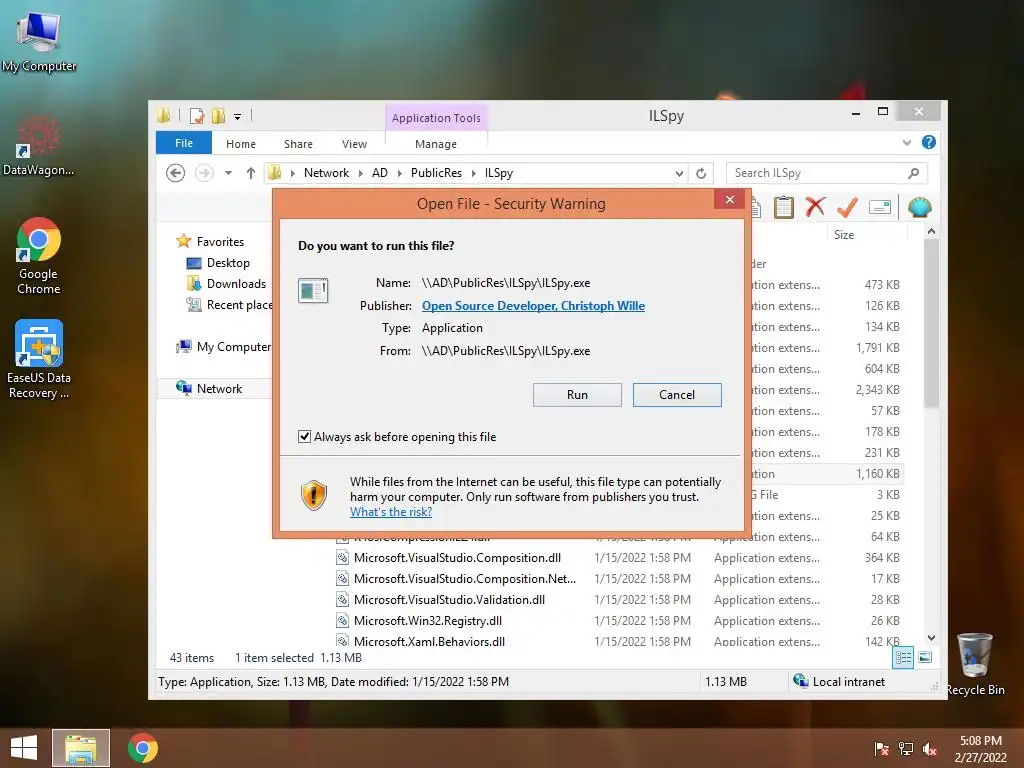Open Explorer Help question mark icon
Screen dimensions: 1024x768
tap(928, 142)
